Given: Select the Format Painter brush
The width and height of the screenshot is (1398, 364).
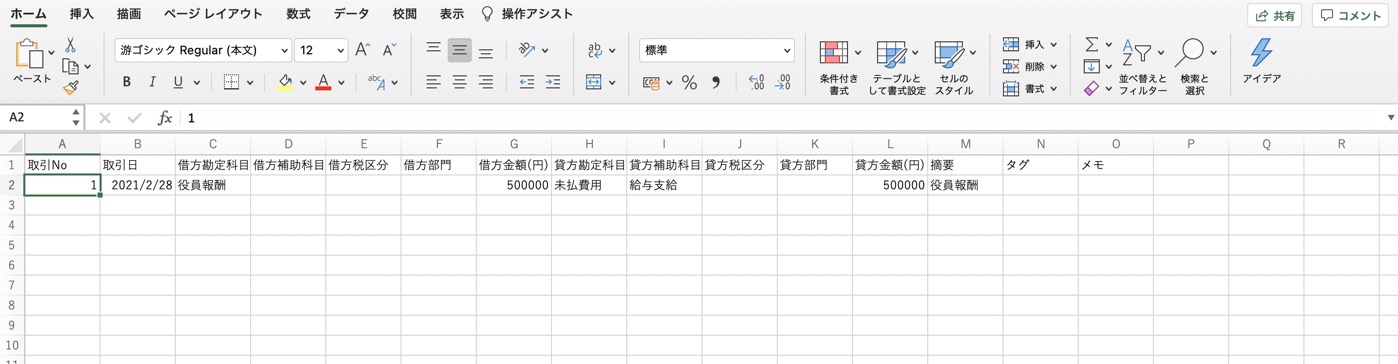Looking at the screenshot, I should [70, 88].
